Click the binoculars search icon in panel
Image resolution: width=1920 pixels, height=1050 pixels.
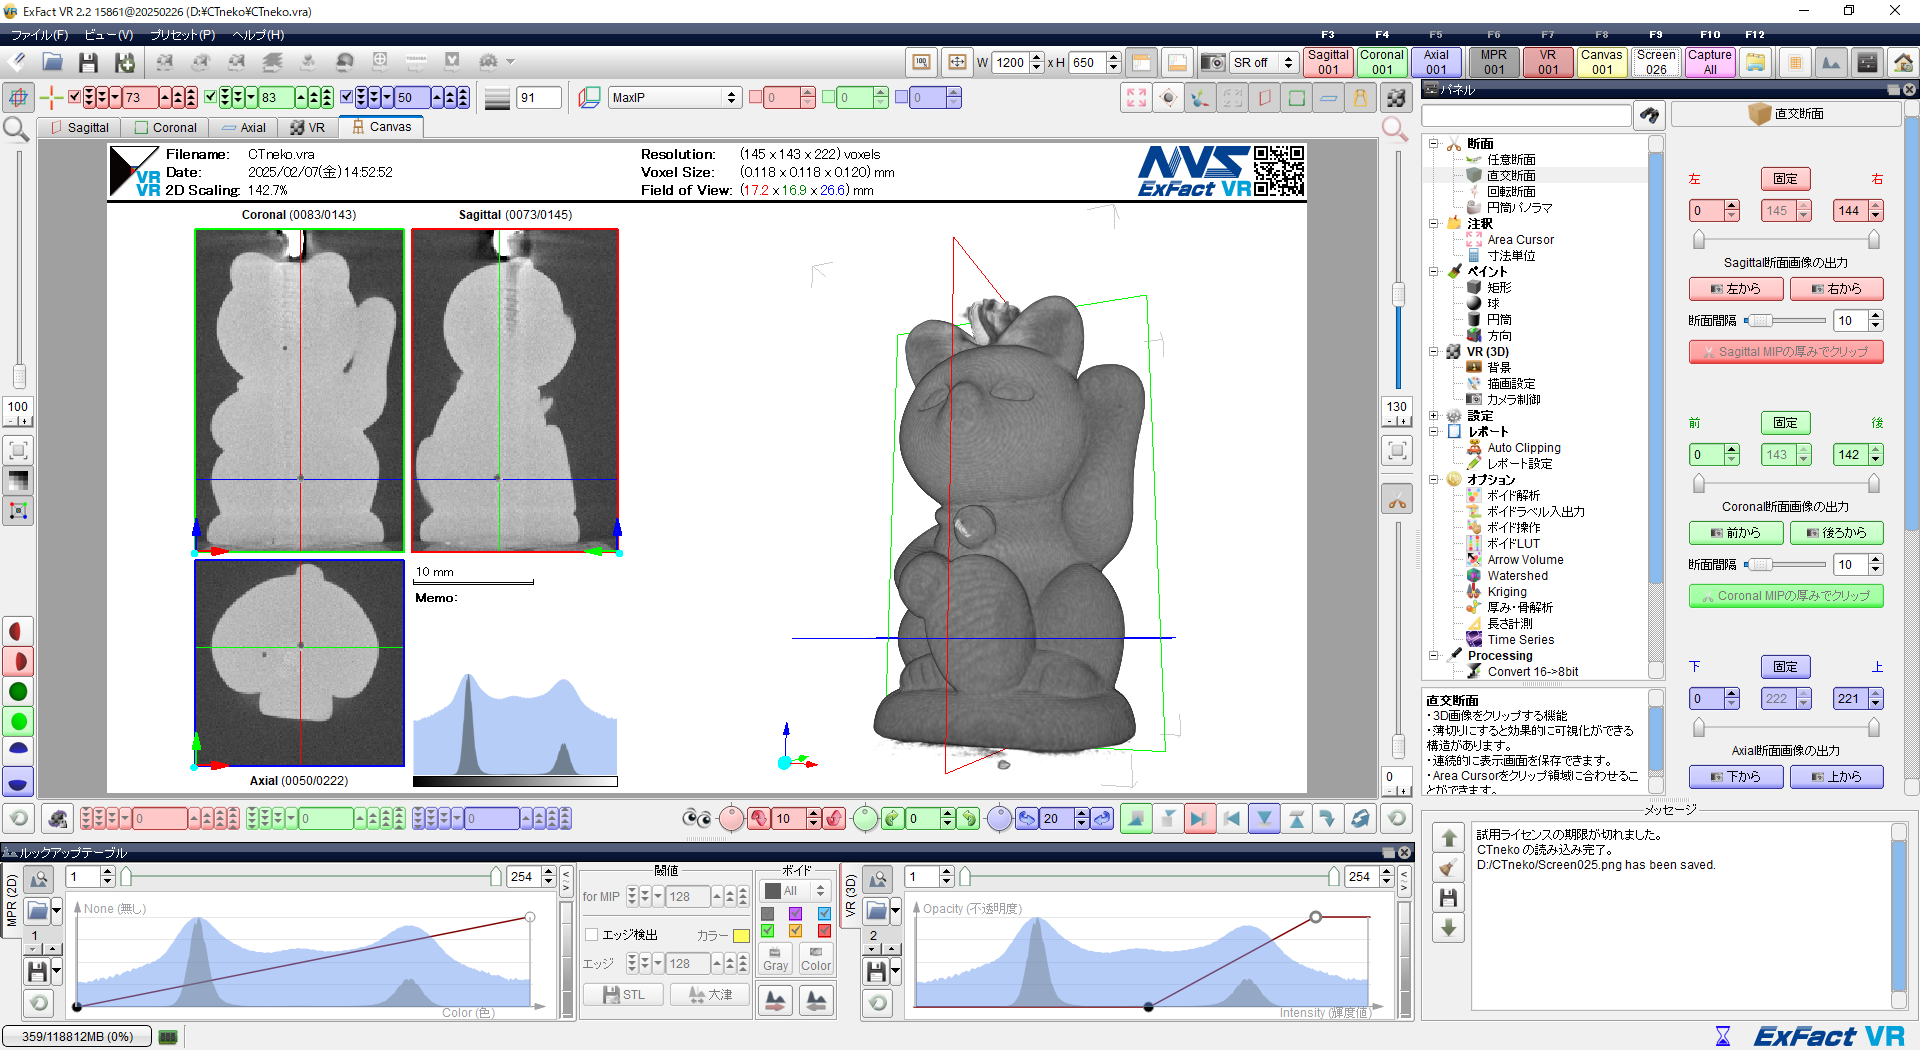[x=1649, y=116]
